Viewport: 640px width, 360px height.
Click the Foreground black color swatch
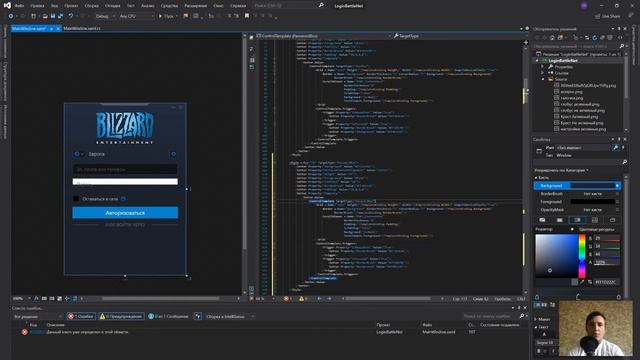point(592,202)
